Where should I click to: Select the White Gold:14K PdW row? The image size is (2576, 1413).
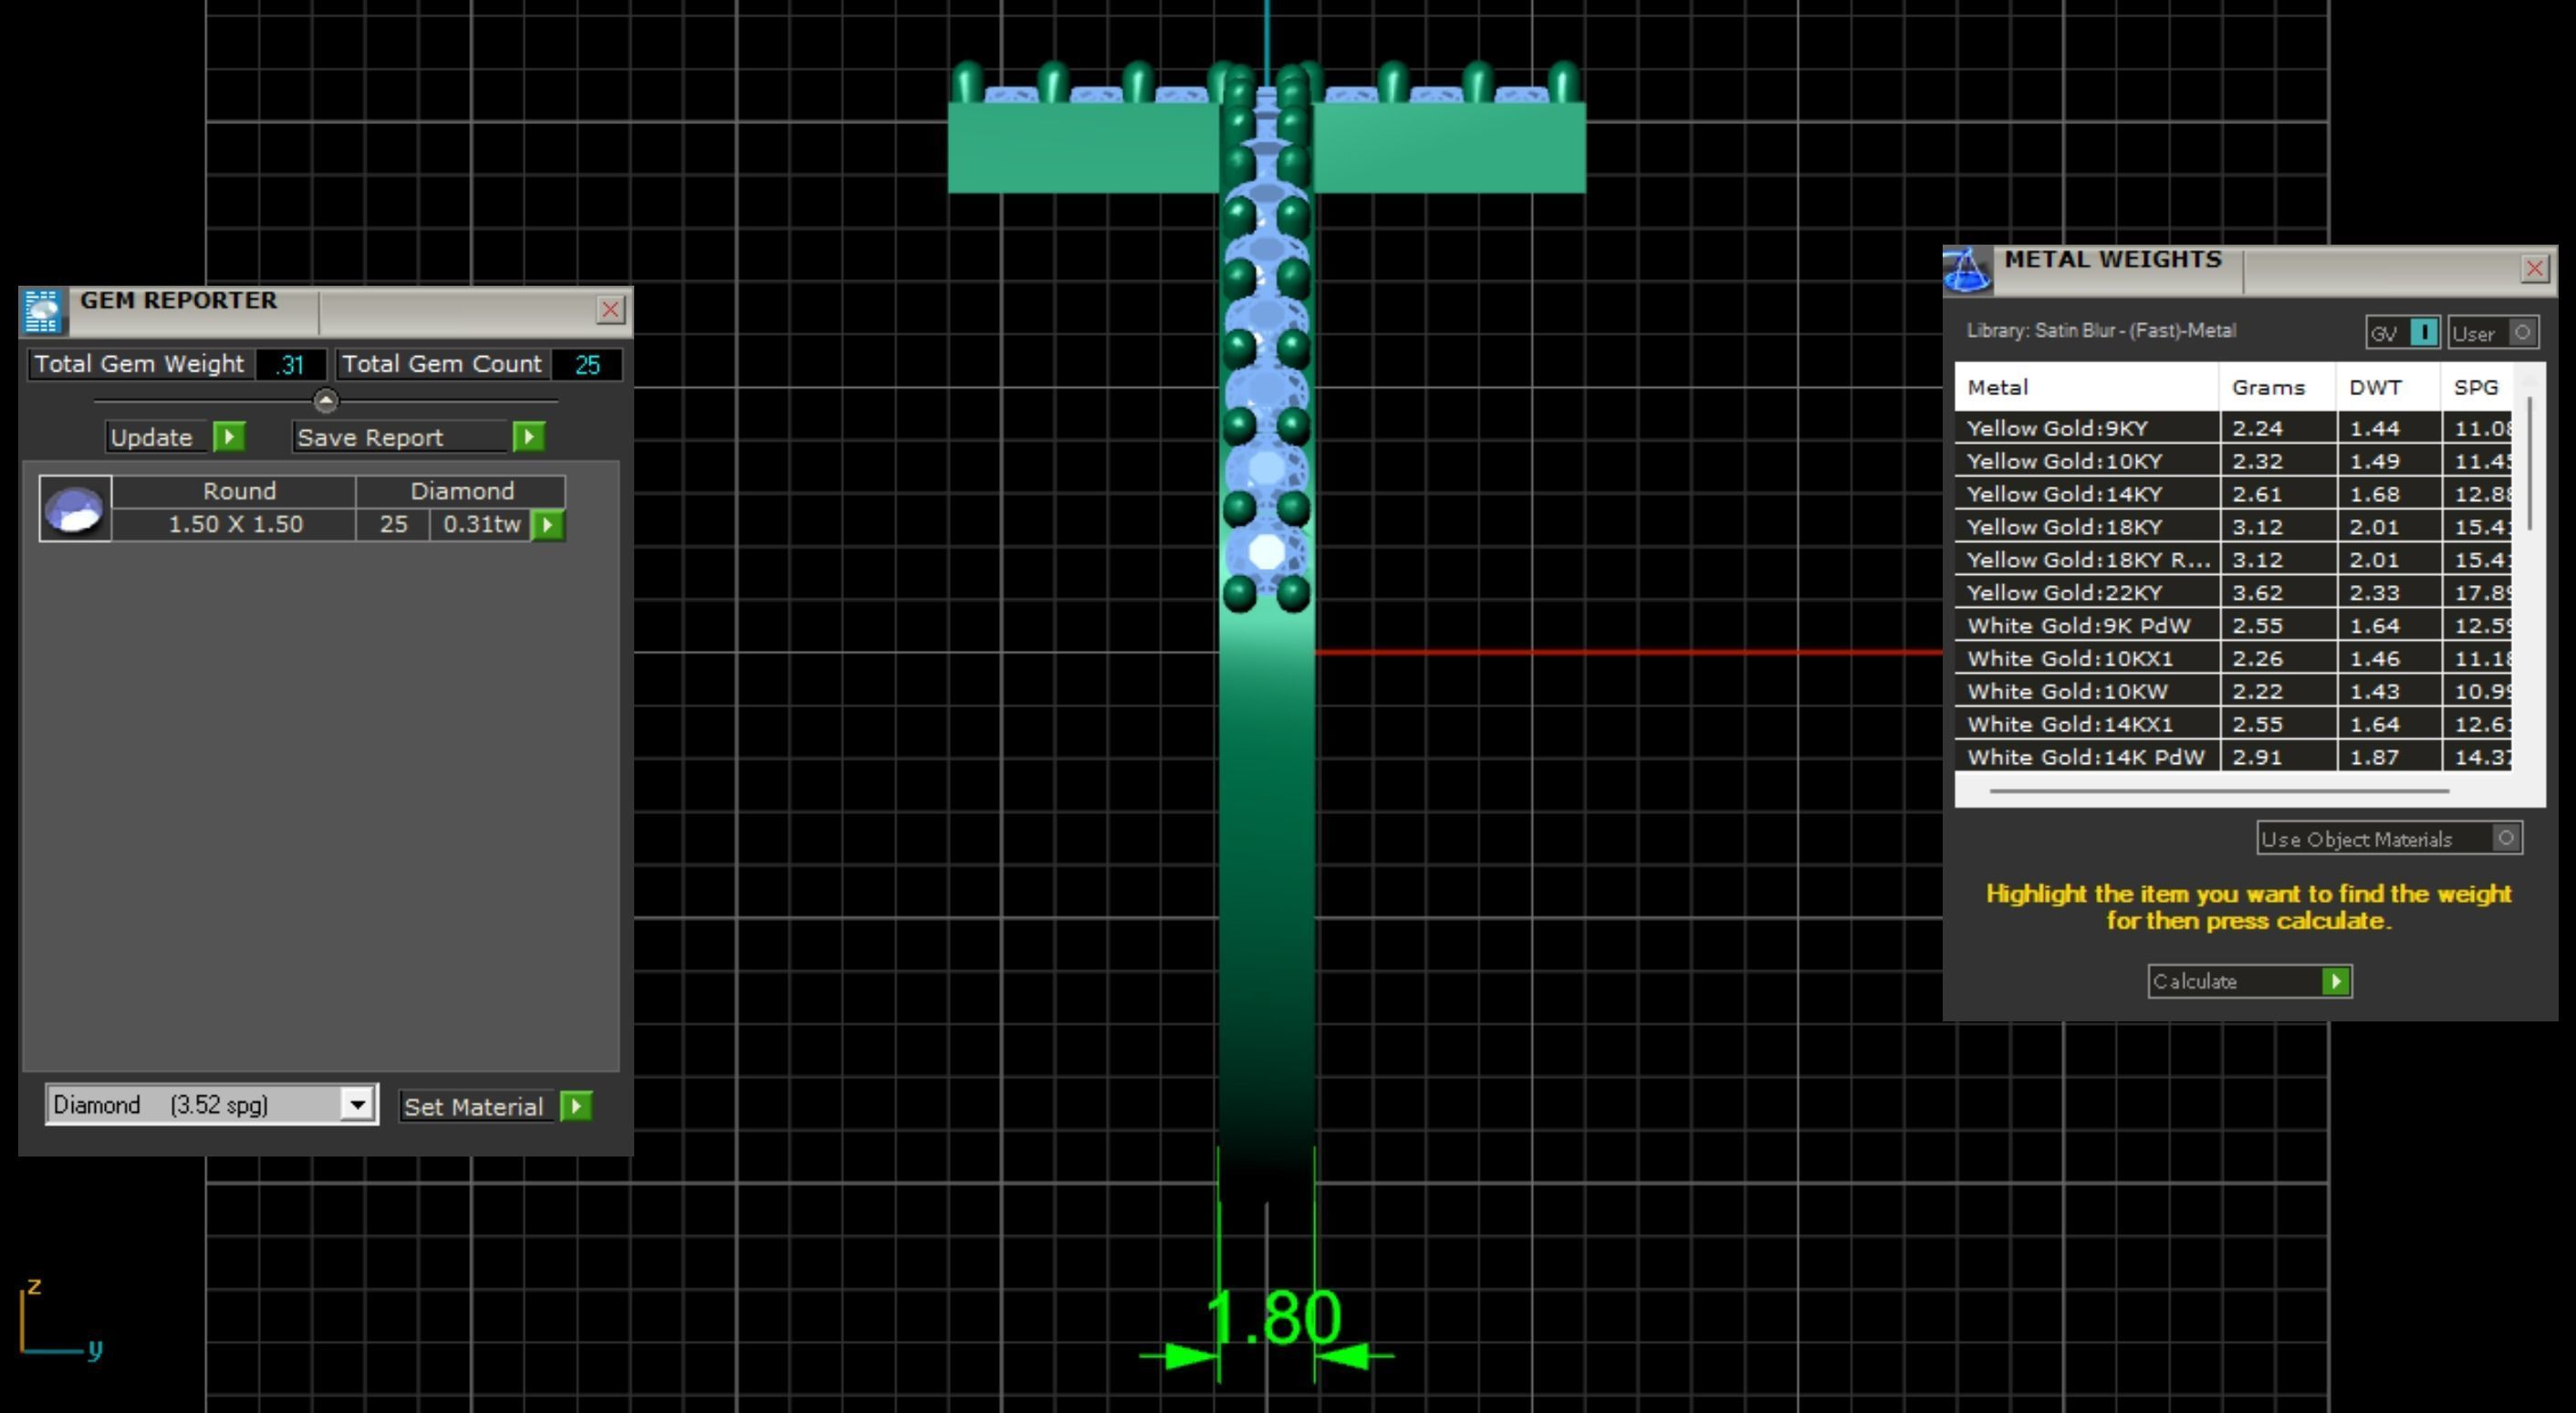pos(2085,757)
